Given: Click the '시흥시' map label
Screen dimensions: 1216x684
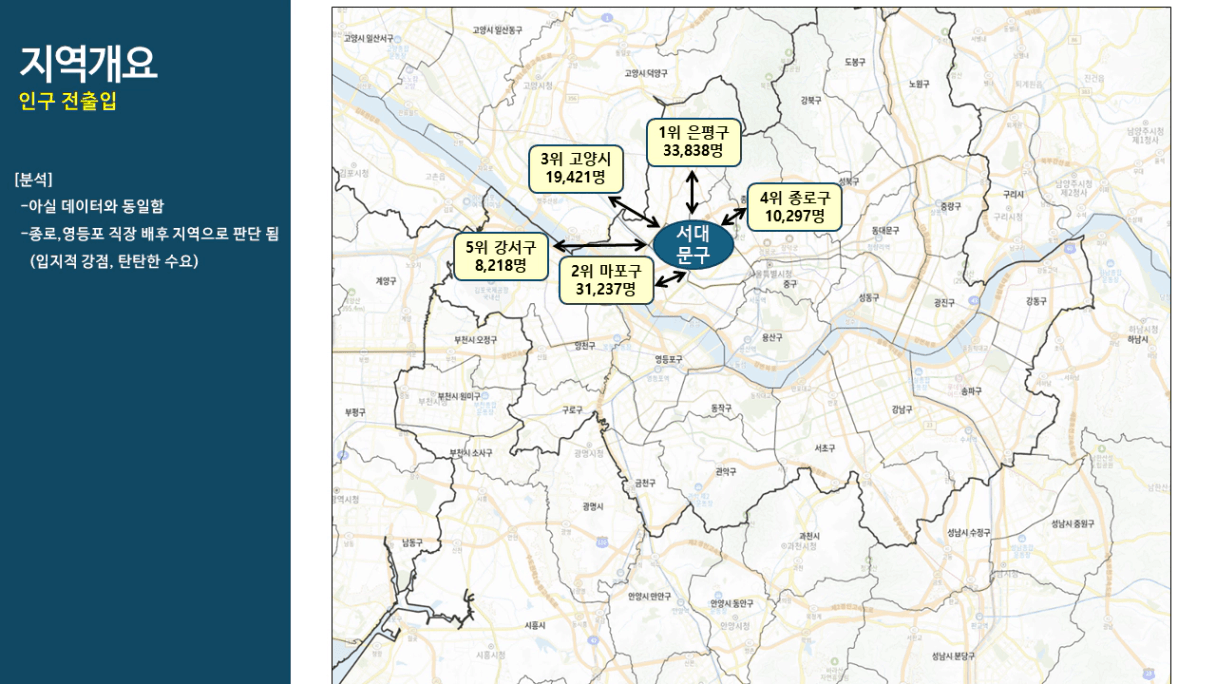Looking at the screenshot, I should 535,624.
